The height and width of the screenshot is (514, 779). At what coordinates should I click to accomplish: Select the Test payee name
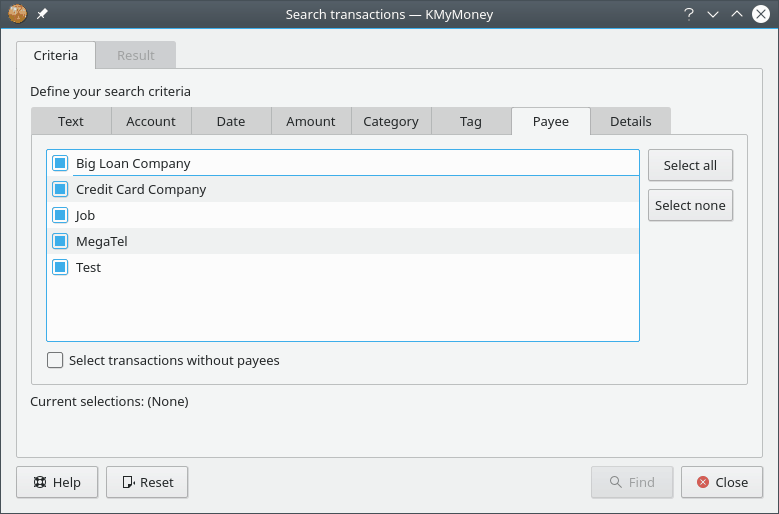(88, 267)
